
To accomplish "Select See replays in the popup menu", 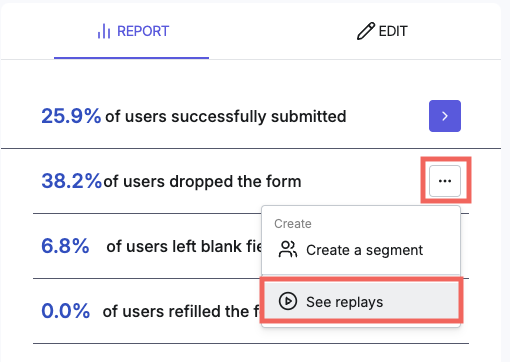I will pos(361,301).
